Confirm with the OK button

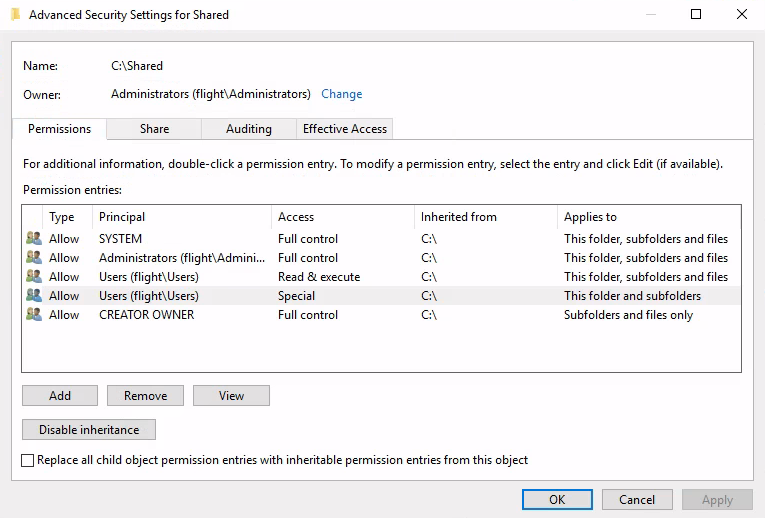click(x=557, y=499)
